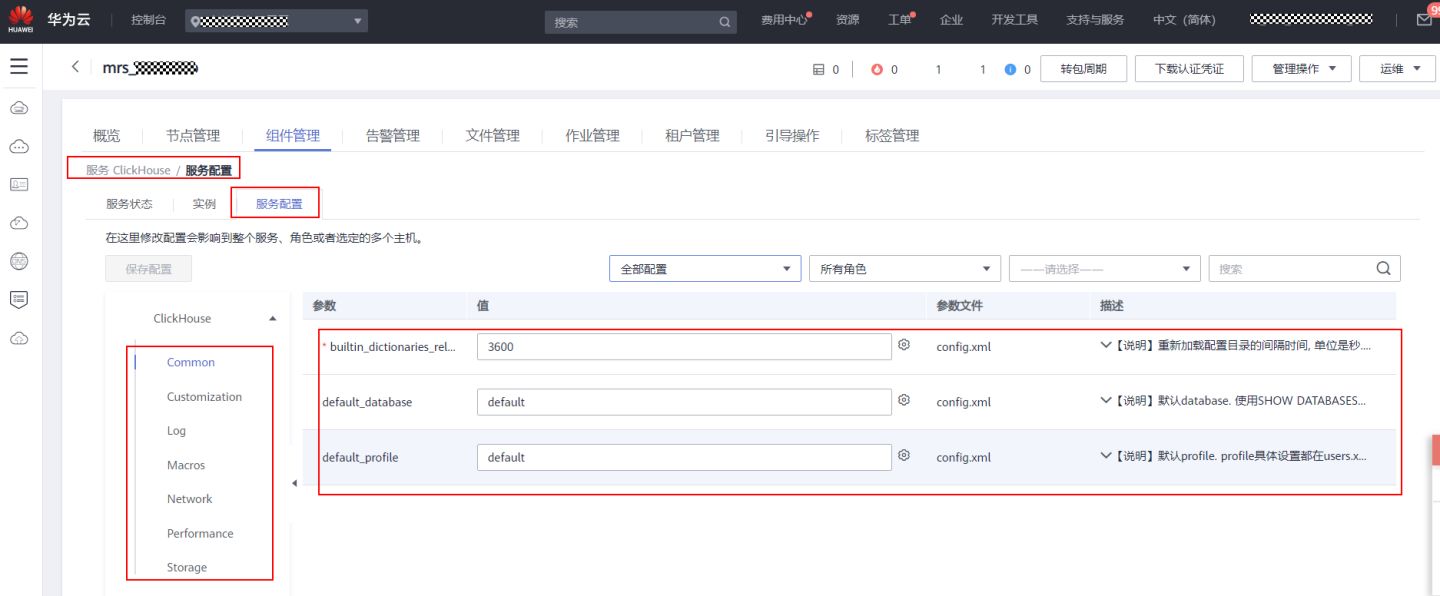Screen dimensions: 1440x596
Task: Select the Storage config category
Action: pos(187,567)
